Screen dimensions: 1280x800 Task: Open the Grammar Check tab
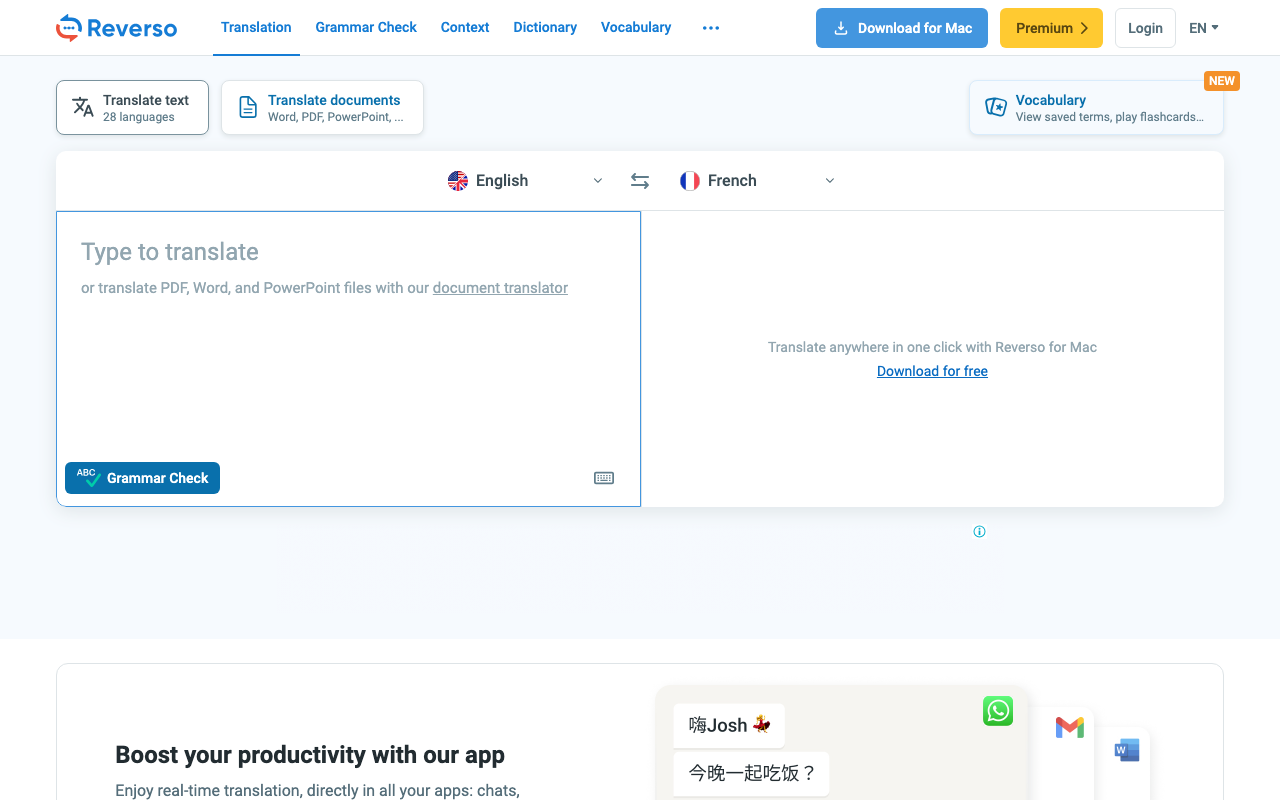[366, 28]
